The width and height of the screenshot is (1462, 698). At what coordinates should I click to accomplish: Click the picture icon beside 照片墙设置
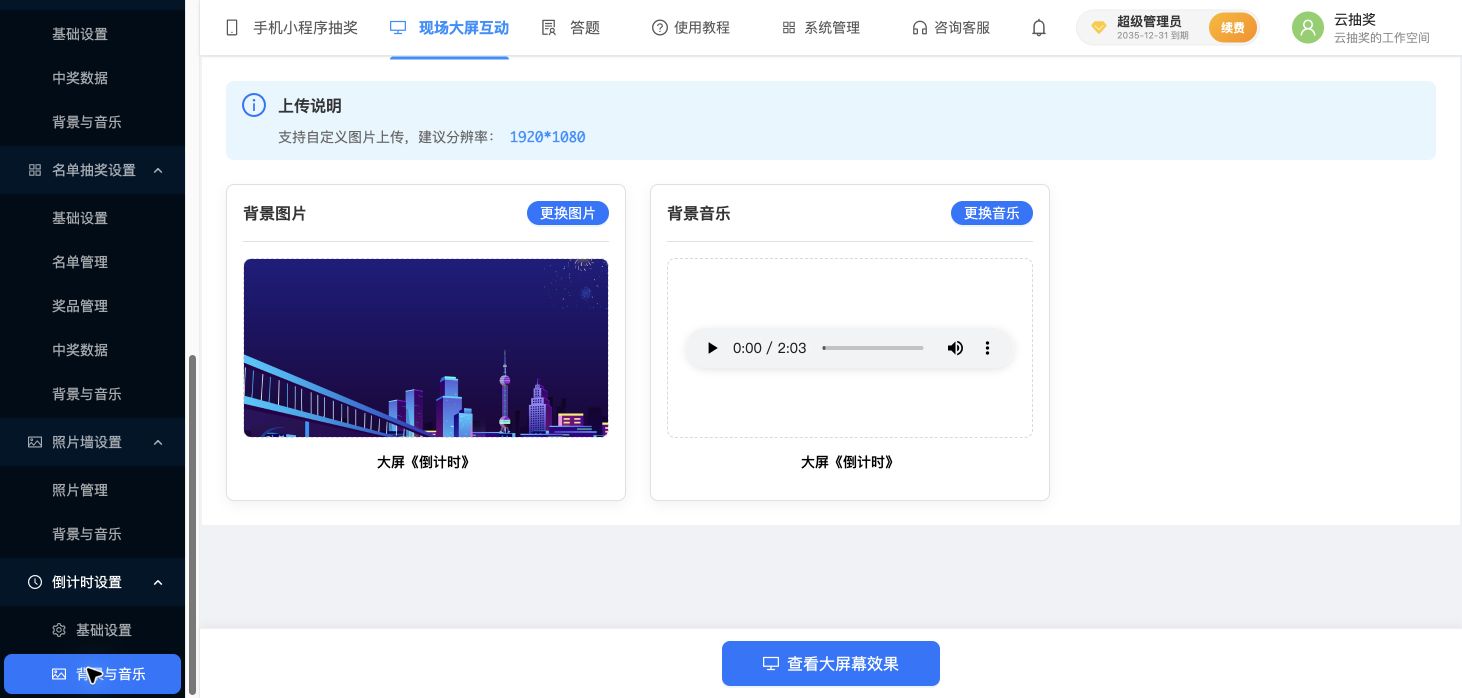pos(35,442)
